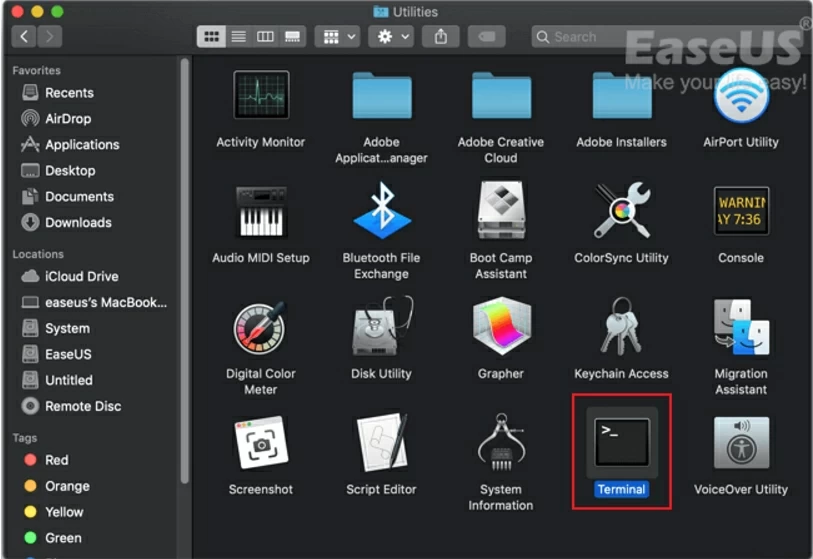Image resolution: width=813 pixels, height=559 pixels.
Task: Open Boot Camp Assistant
Action: pyautogui.click(x=501, y=212)
